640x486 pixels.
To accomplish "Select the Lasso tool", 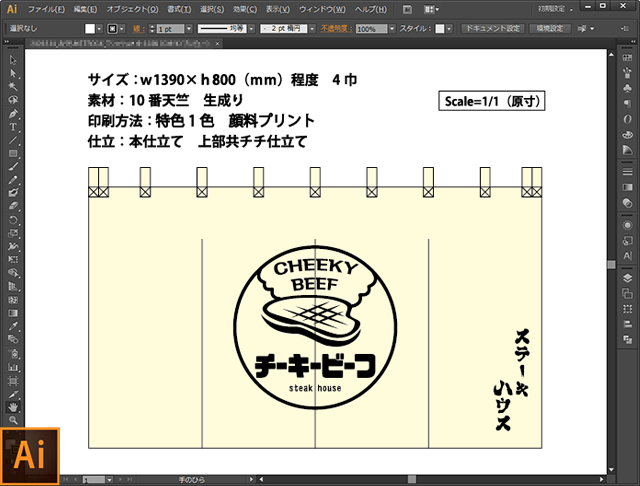I will [13, 100].
